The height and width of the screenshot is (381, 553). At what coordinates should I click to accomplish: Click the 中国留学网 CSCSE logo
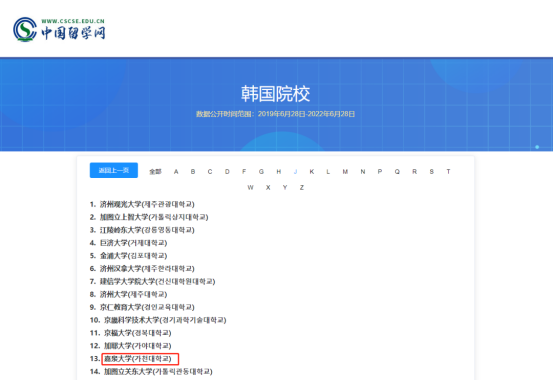59,30
